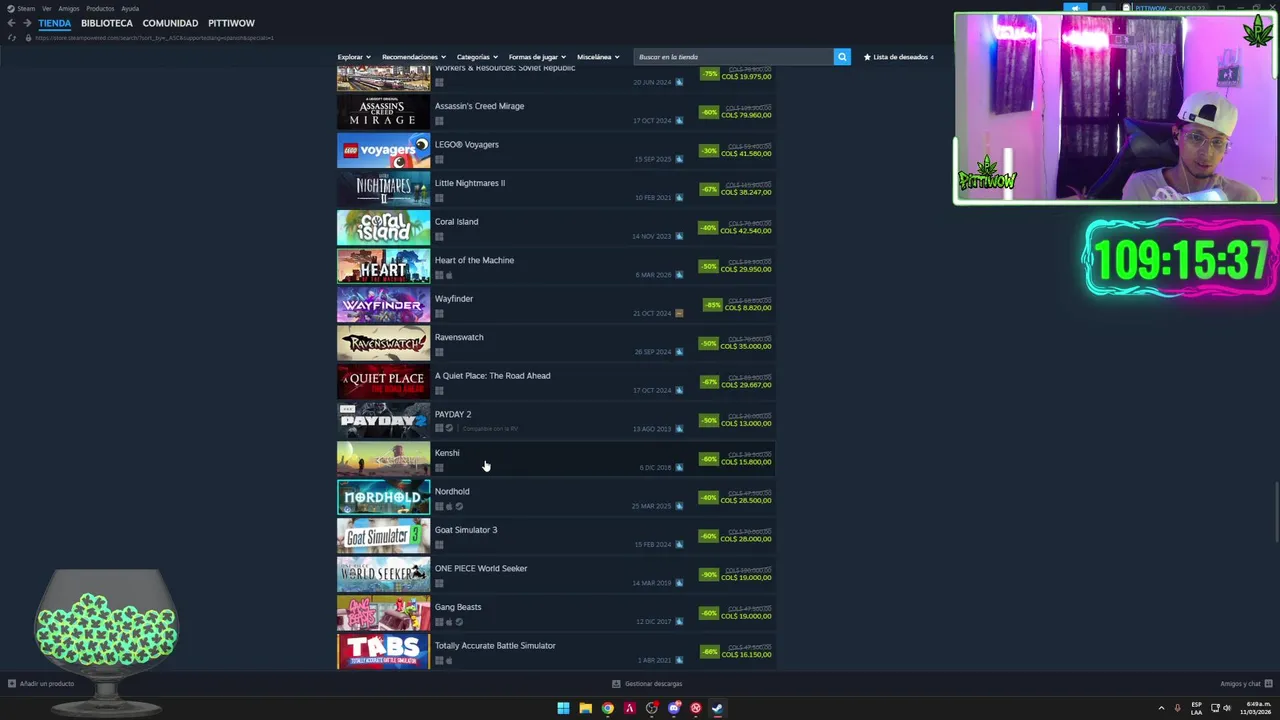
Task: Open the Amigos y chat icon
Action: click(x=1268, y=684)
